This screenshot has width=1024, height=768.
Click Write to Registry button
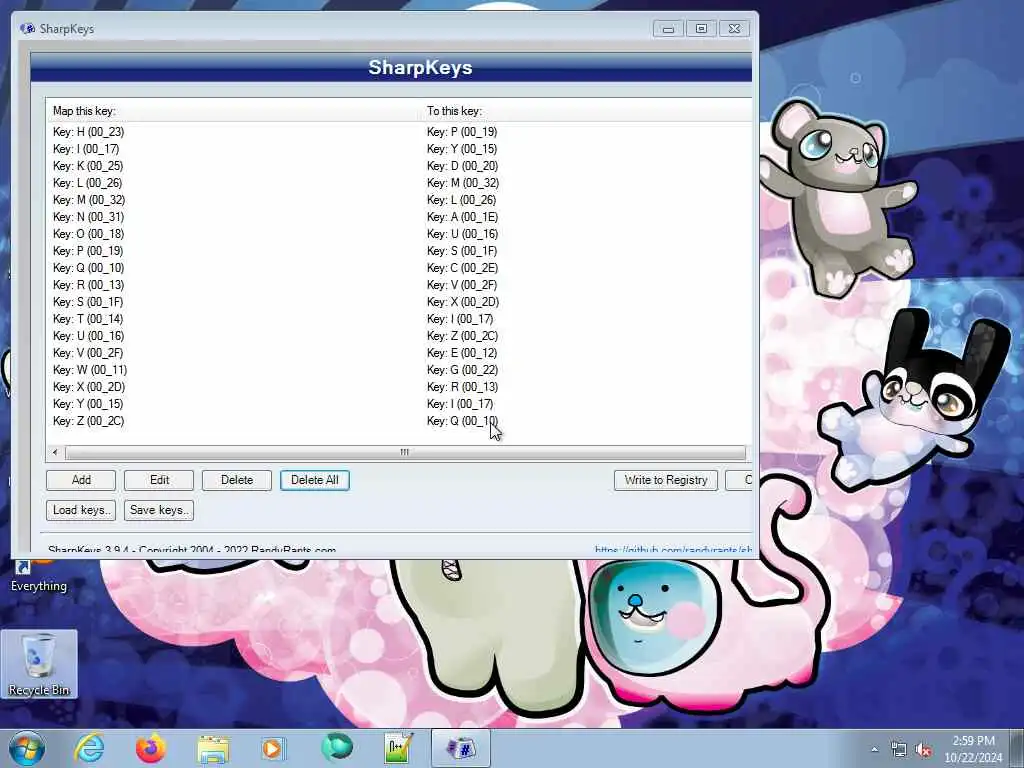(665, 480)
